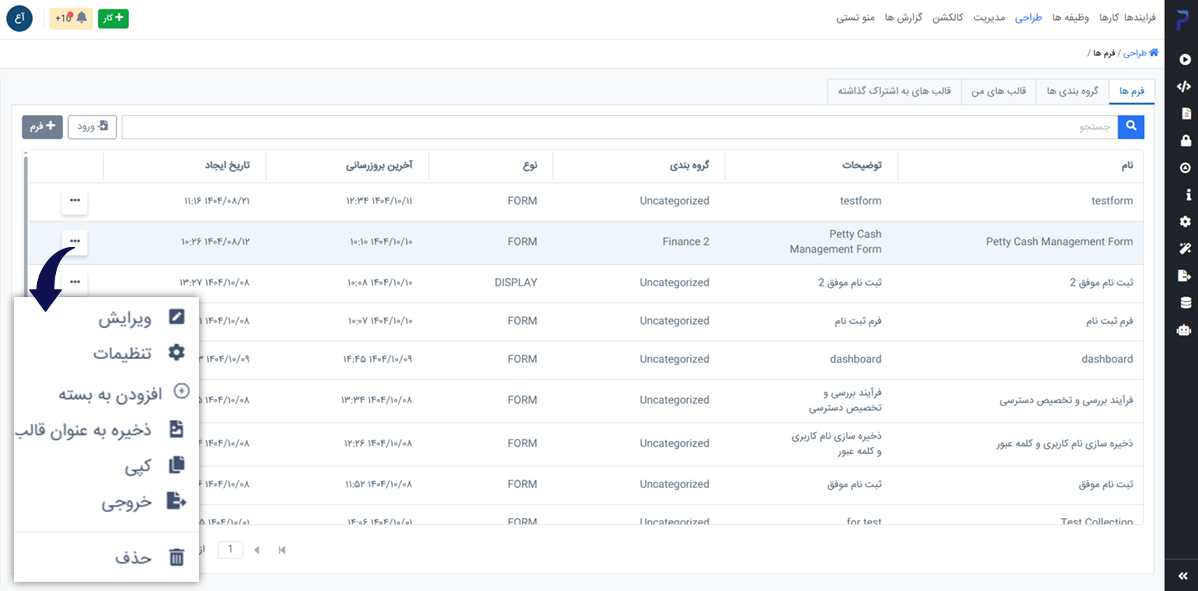The height and width of the screenshot is (591, 1198).
Task: Click the gray + فرم add form button
Action: pyautogui.click(x=43, y=127)
